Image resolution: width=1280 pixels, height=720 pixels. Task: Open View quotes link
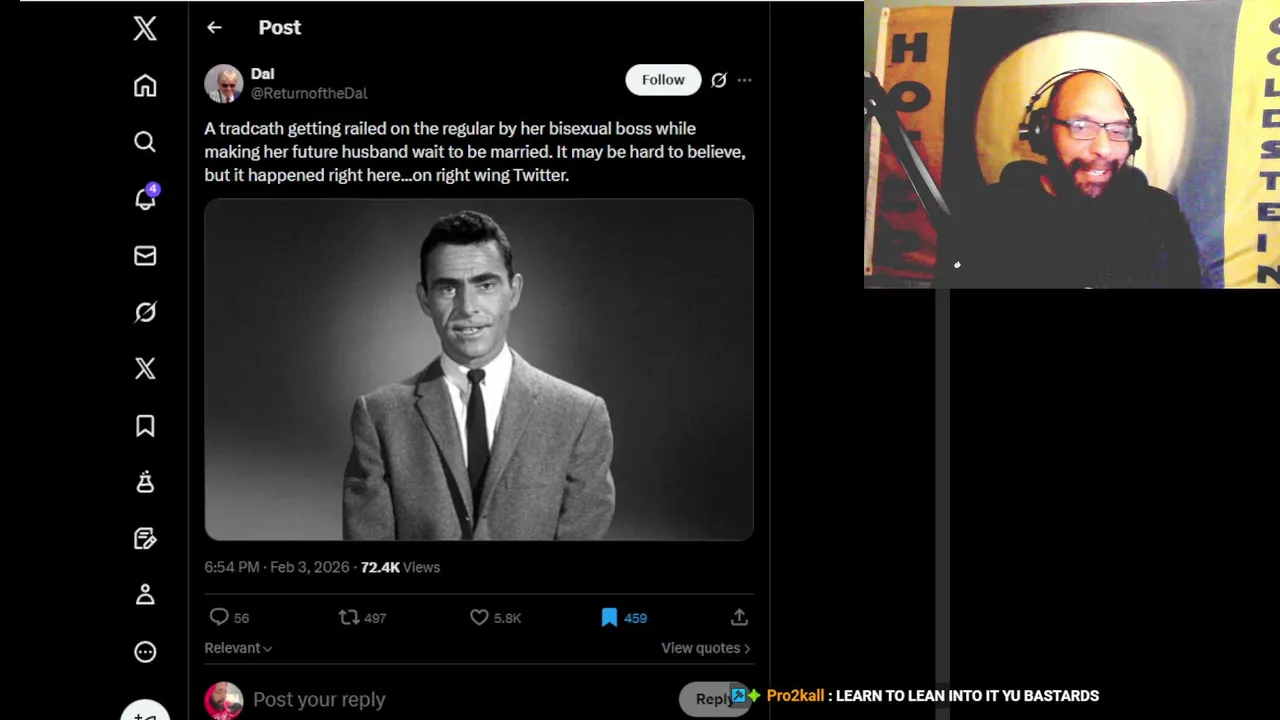pos(705,648)
